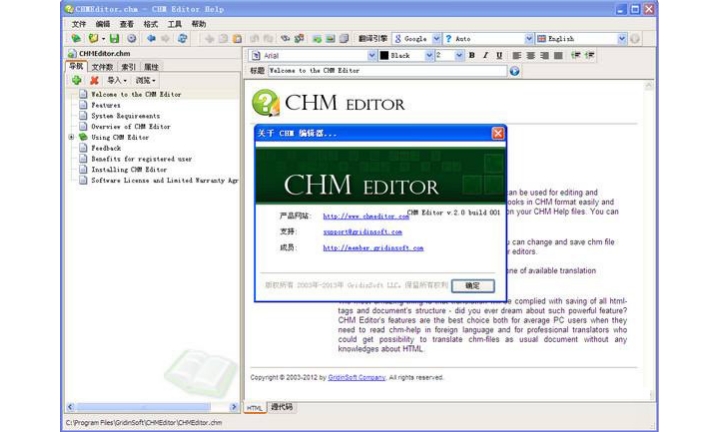Click the 确定 button in About dialog
The width and height of the screenshot is (720, 432).
click(x=472, y=285)
